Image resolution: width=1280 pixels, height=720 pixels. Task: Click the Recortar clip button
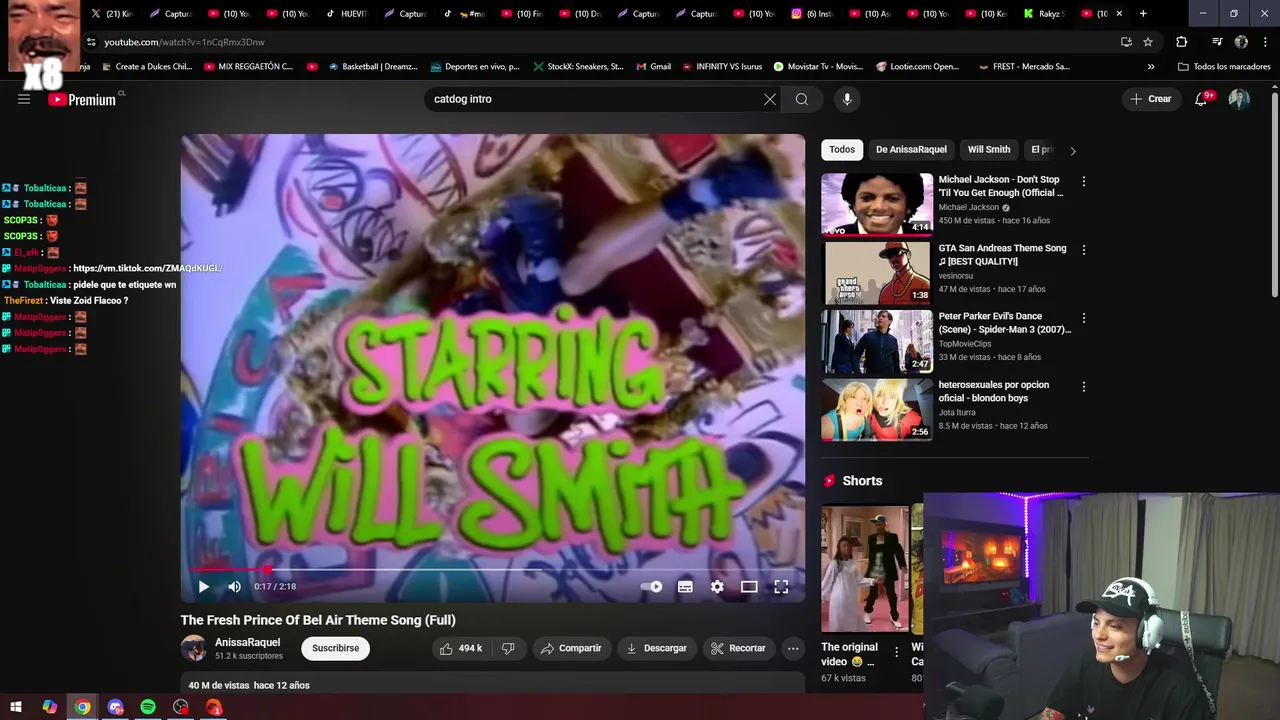click(738, 648)
